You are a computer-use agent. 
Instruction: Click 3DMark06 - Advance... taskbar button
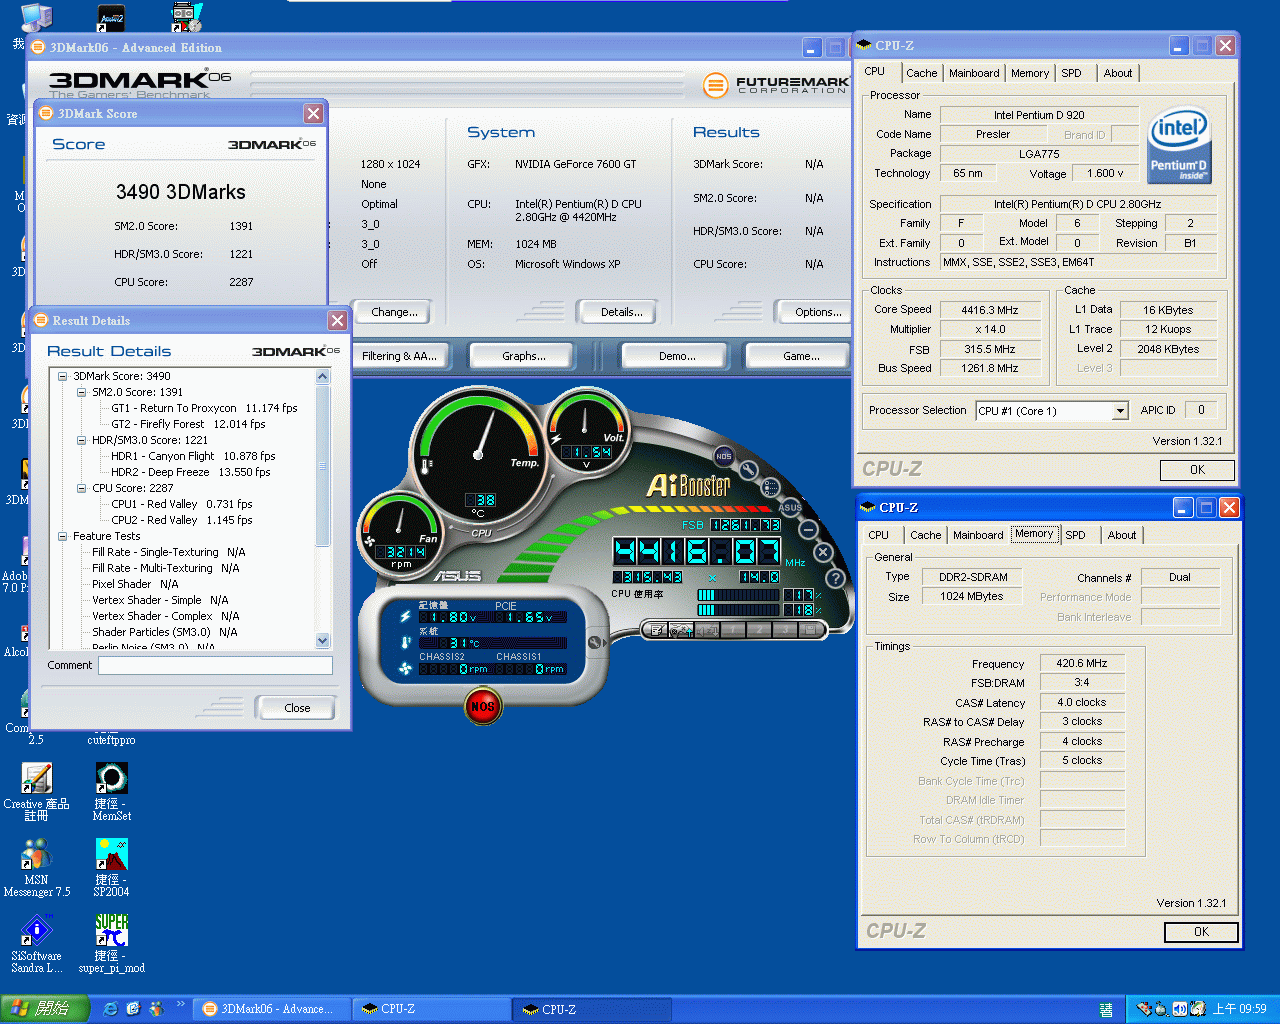click(271, 1009)
